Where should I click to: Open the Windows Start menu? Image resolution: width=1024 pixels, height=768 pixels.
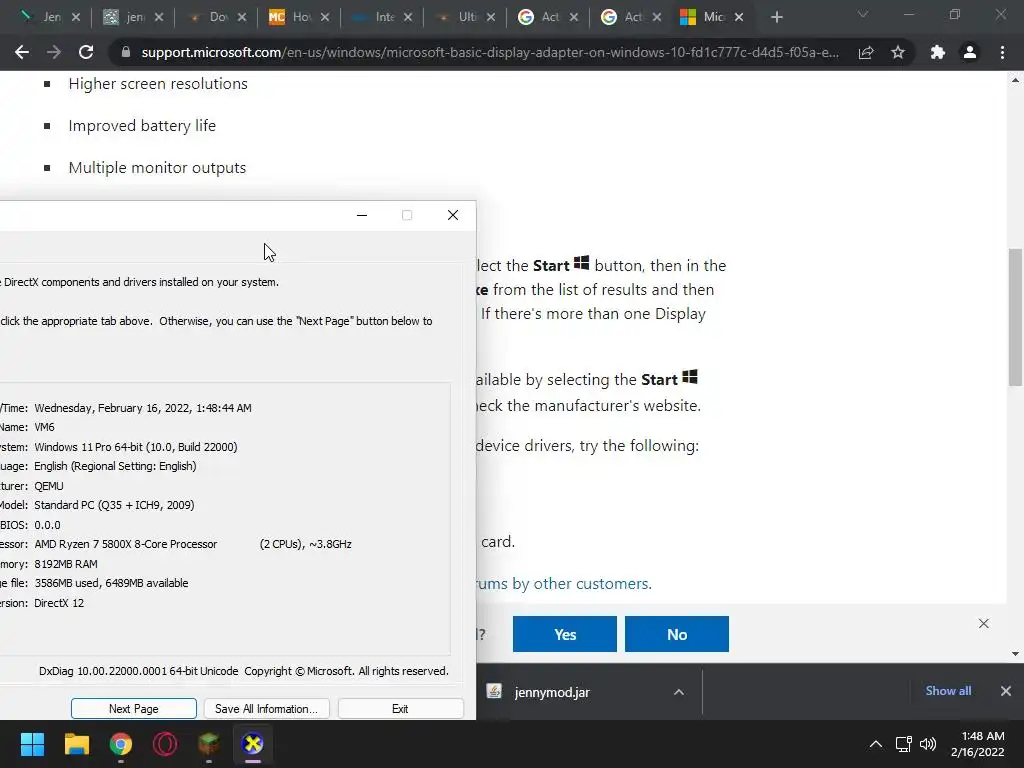[32, 744]
